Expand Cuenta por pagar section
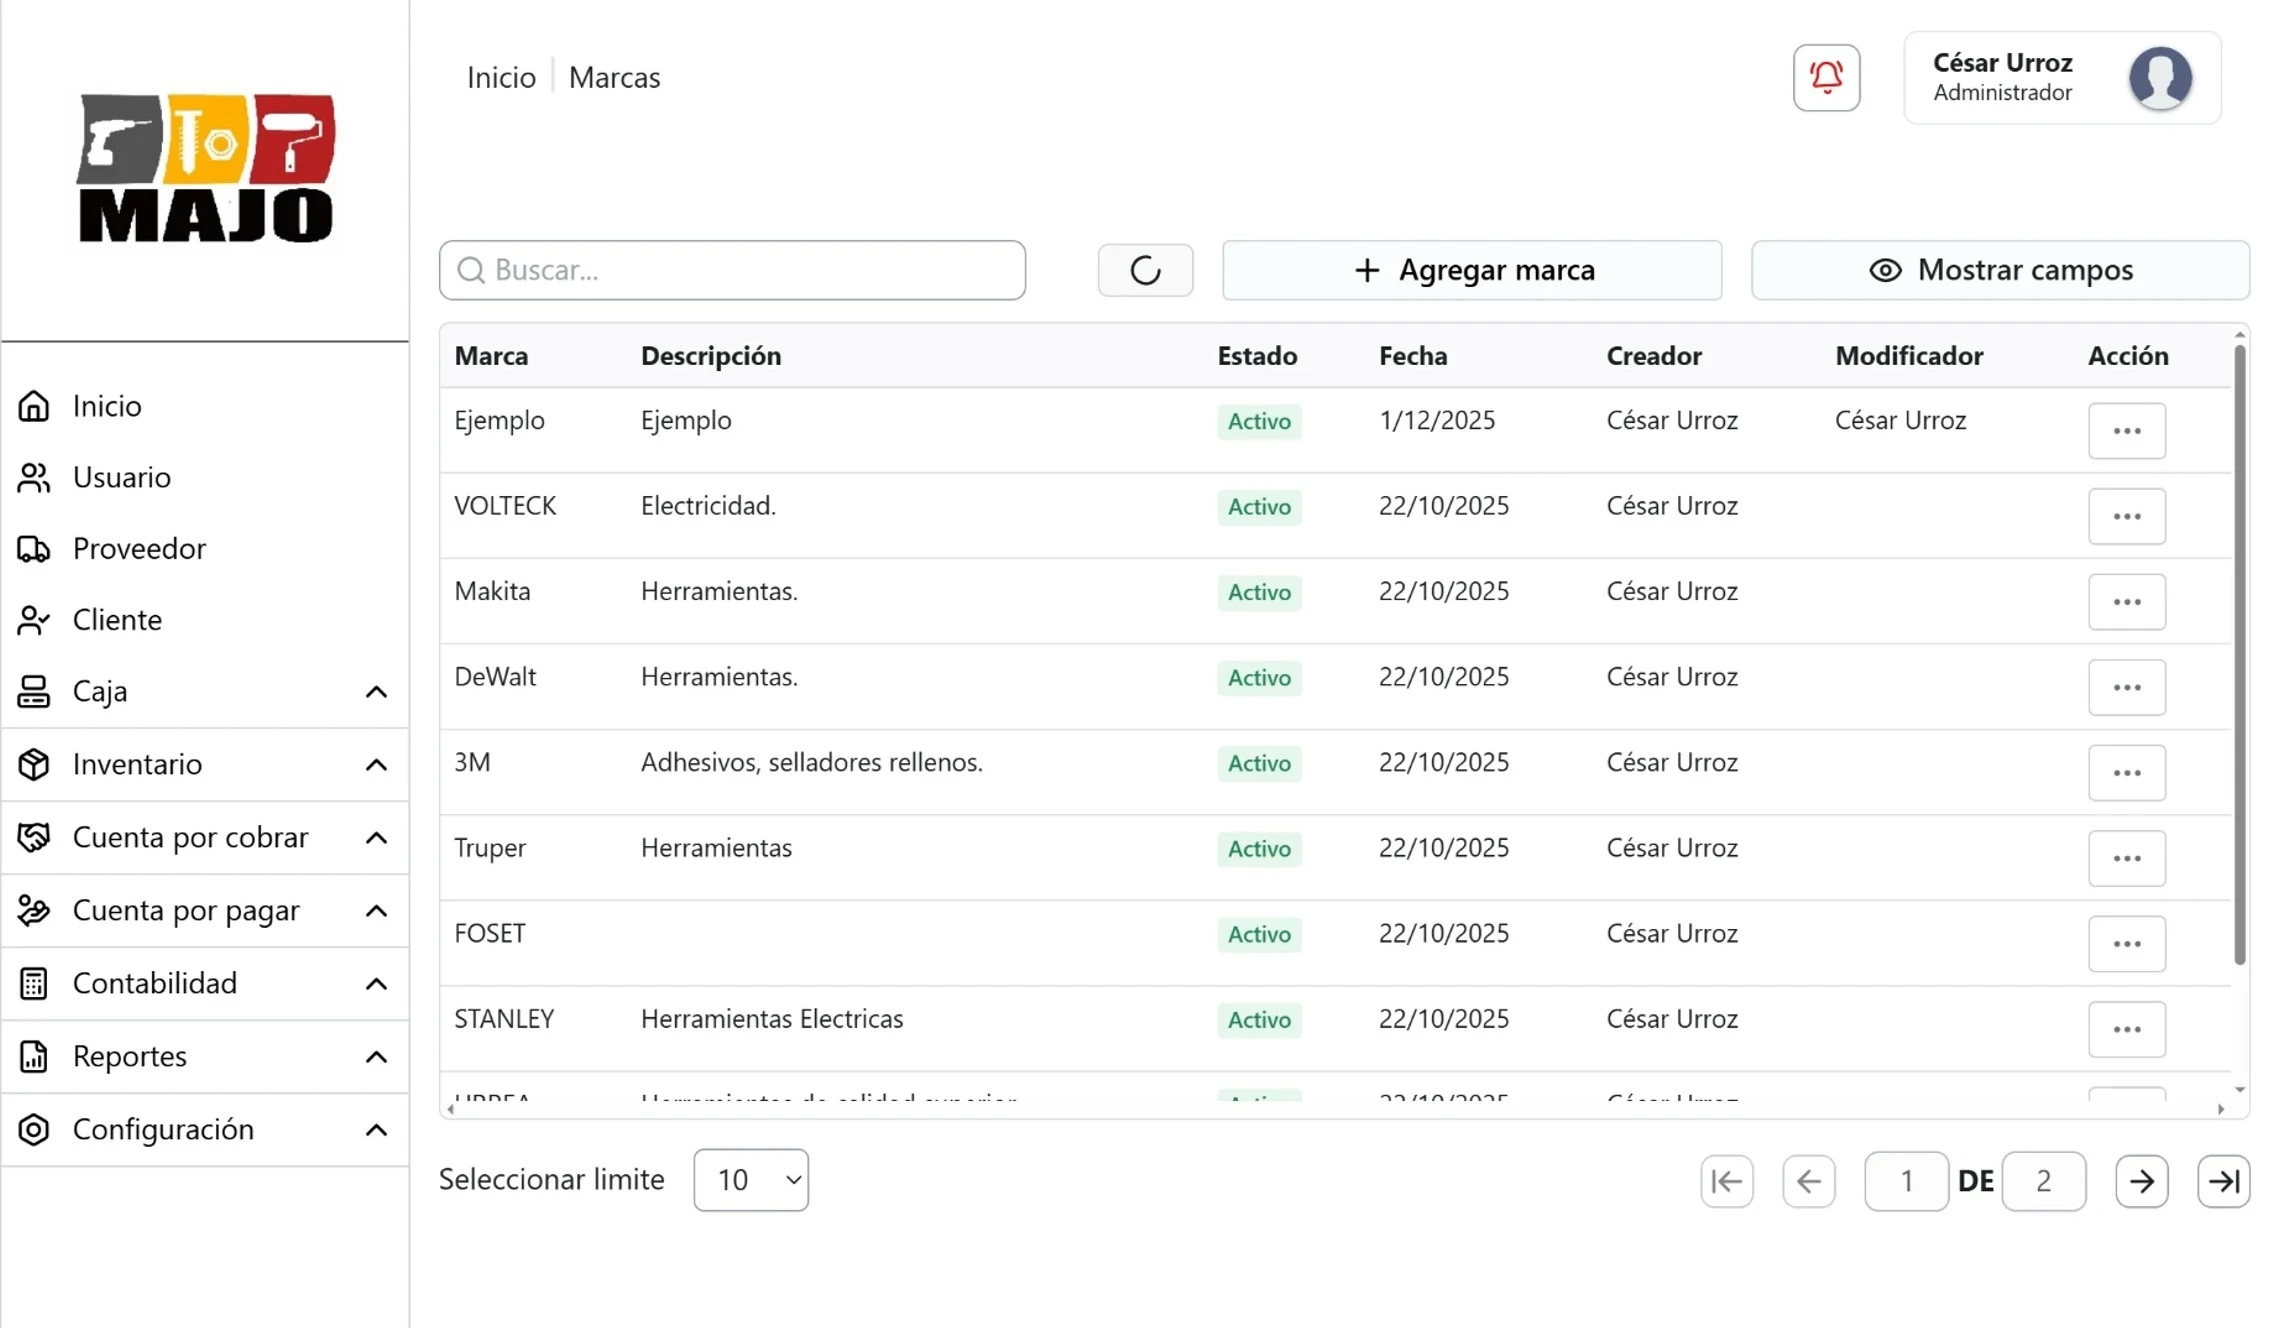This screenshot has width=2278, height=1328. point(204,910)
